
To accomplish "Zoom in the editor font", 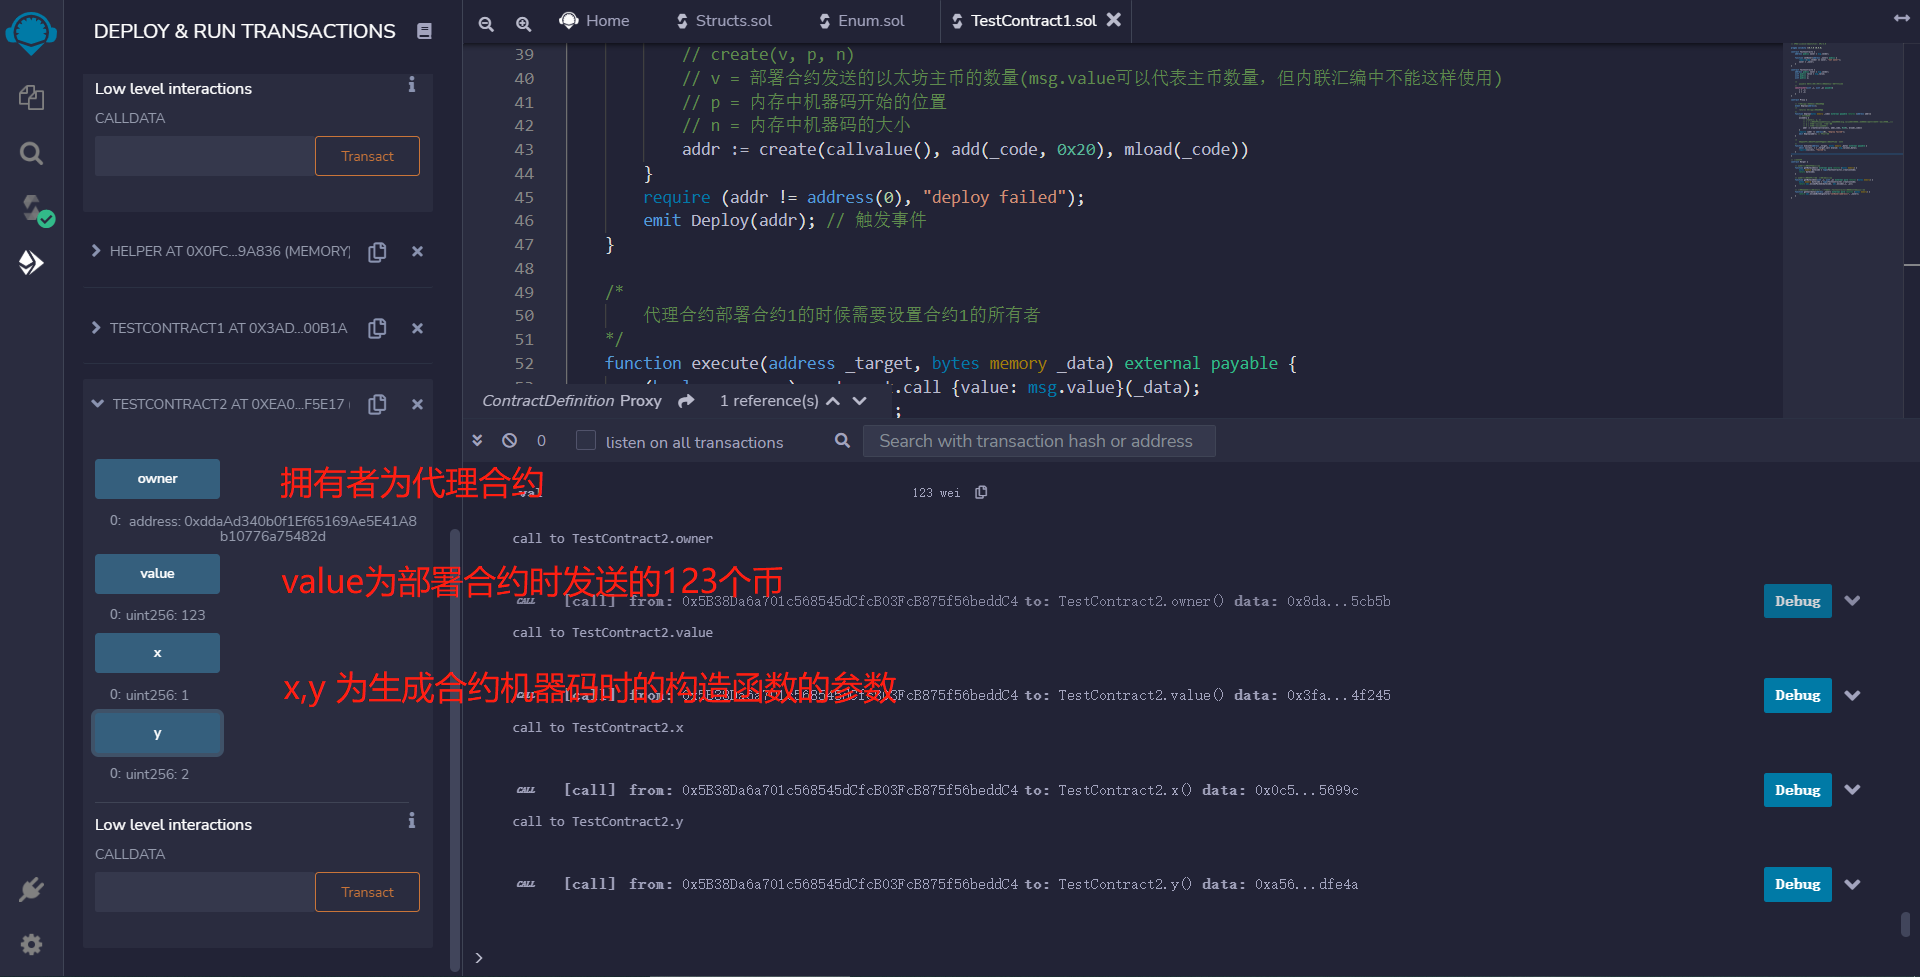I will (523, 22).
